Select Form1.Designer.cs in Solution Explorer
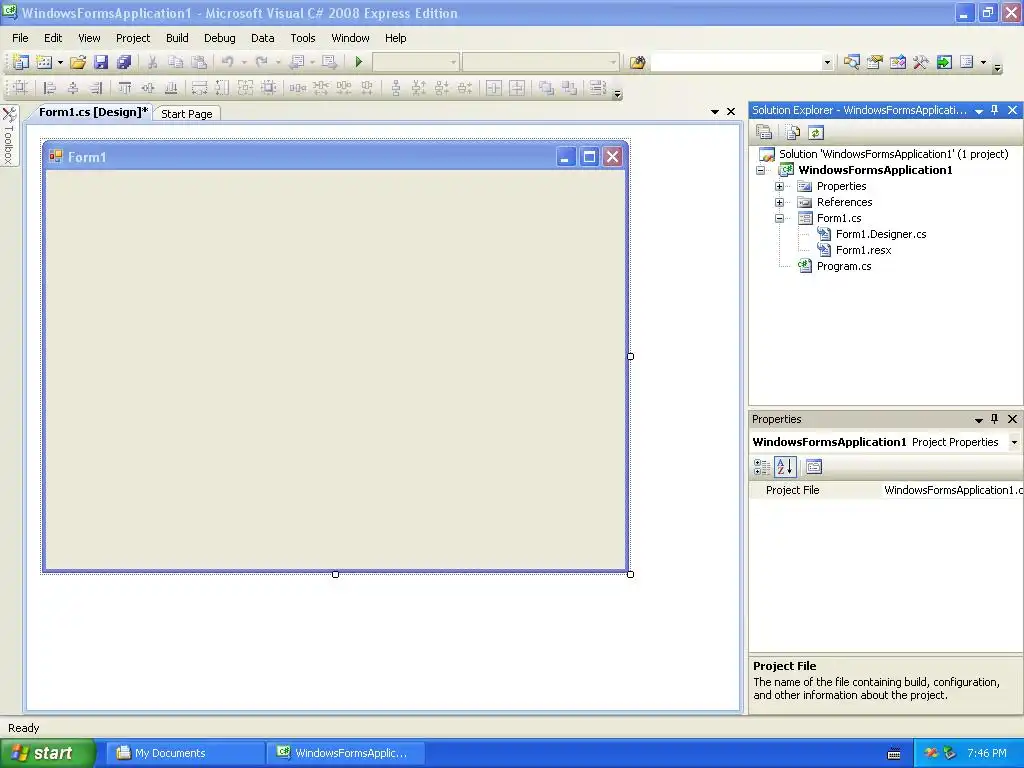Screen dimensions: 1024x768 coord(881,234)
